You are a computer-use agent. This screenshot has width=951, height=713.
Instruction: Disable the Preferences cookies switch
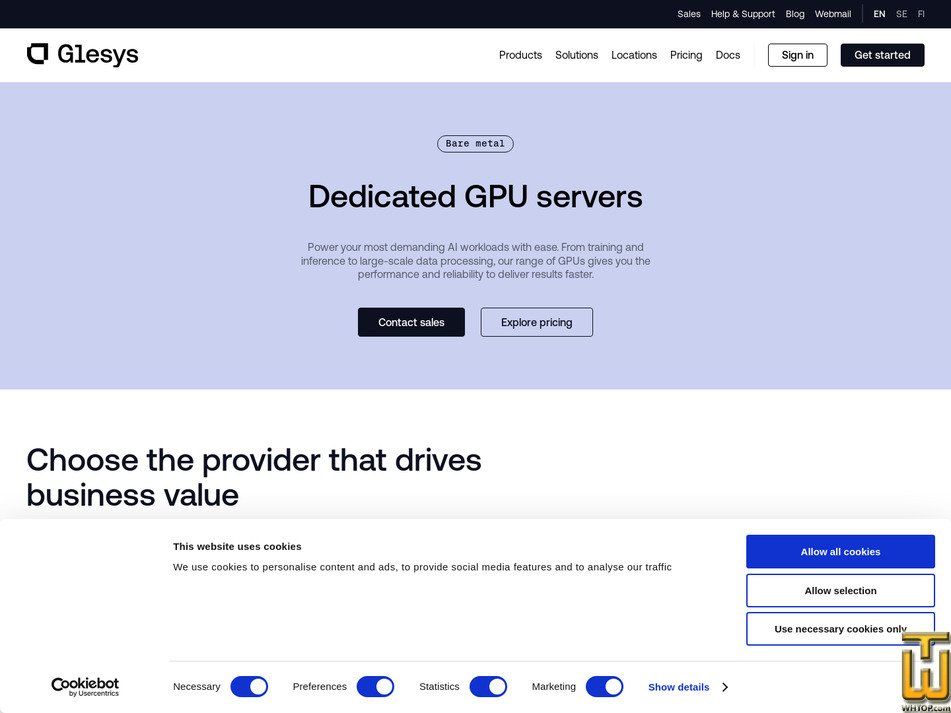coord(375,687)
